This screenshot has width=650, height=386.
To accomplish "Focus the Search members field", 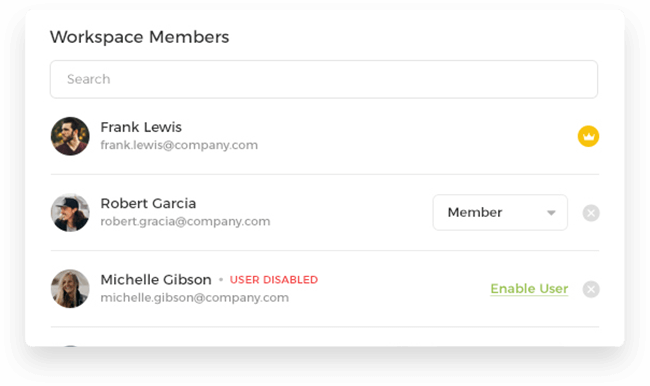I will (324, 79).
